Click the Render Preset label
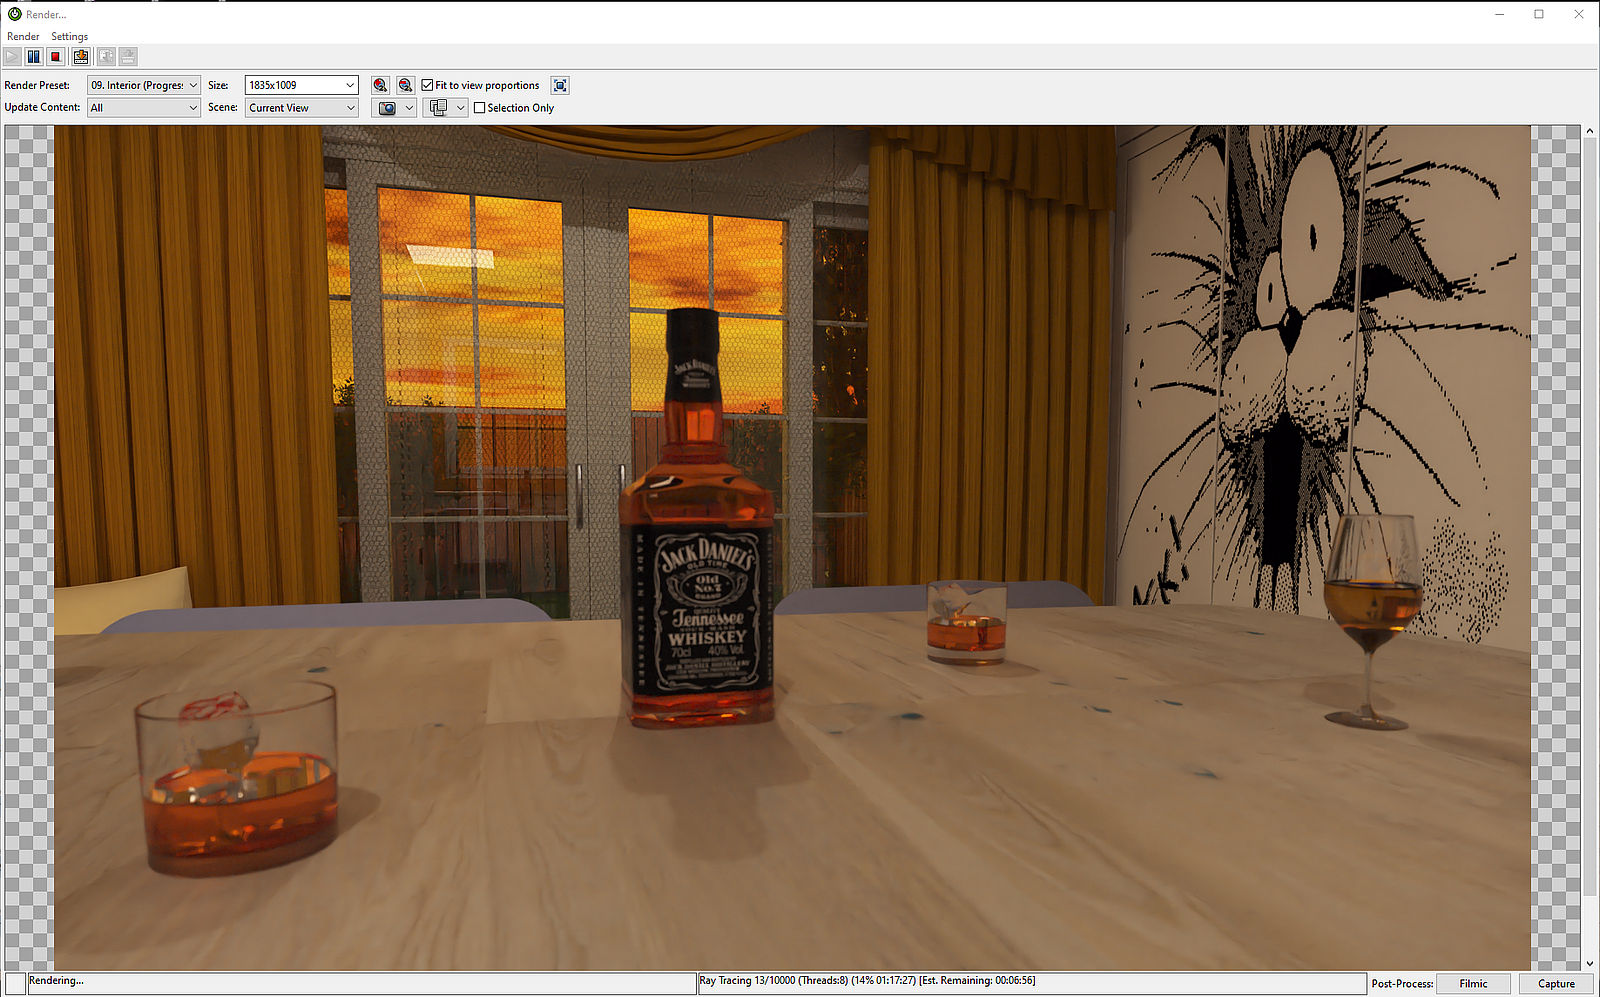This screenshot has width=1600, height=997. tap(37, 85)
